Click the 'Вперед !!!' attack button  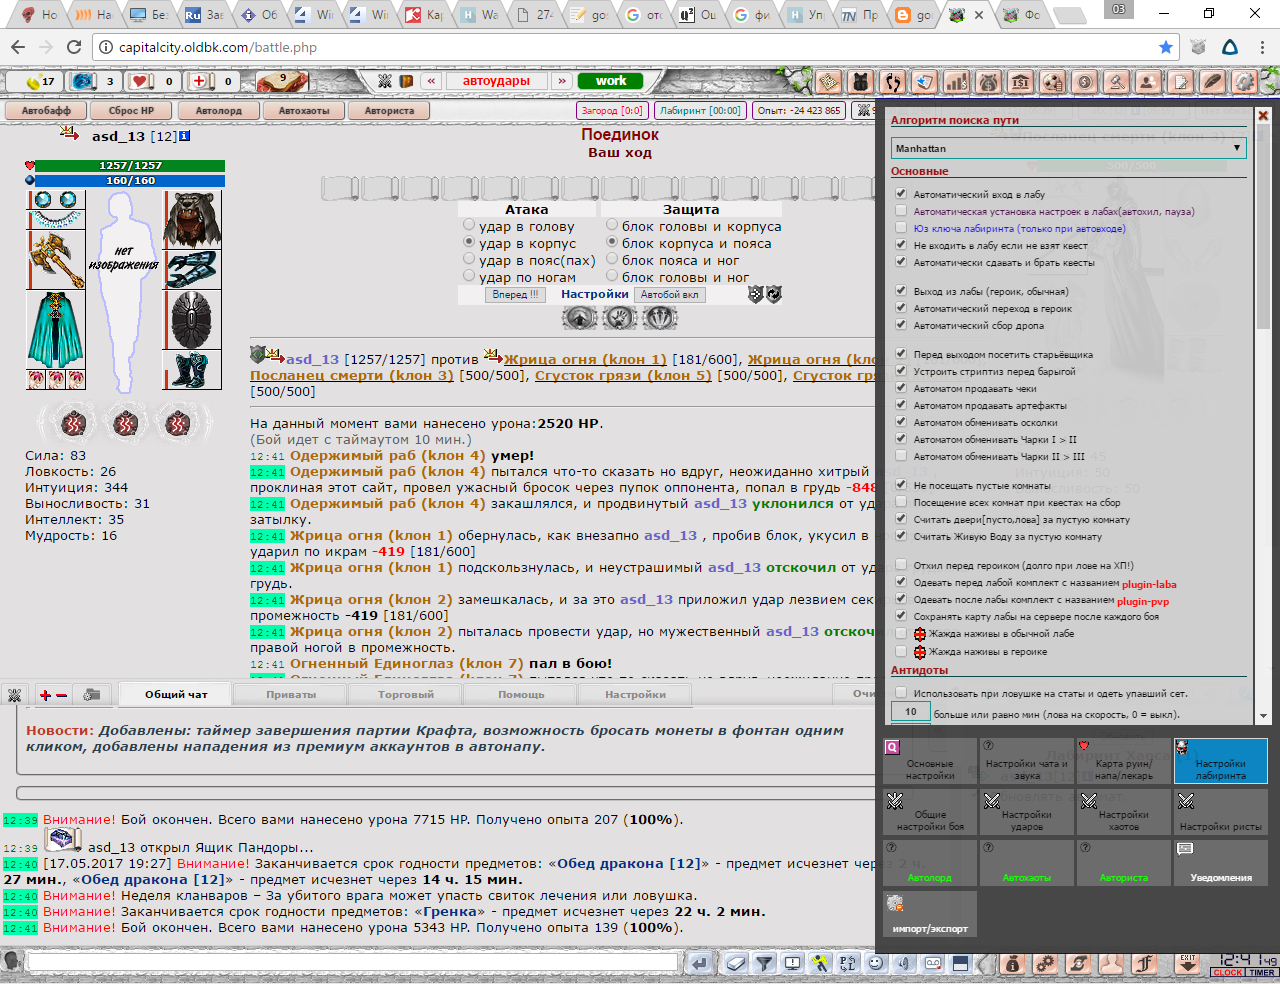(516, 295)
